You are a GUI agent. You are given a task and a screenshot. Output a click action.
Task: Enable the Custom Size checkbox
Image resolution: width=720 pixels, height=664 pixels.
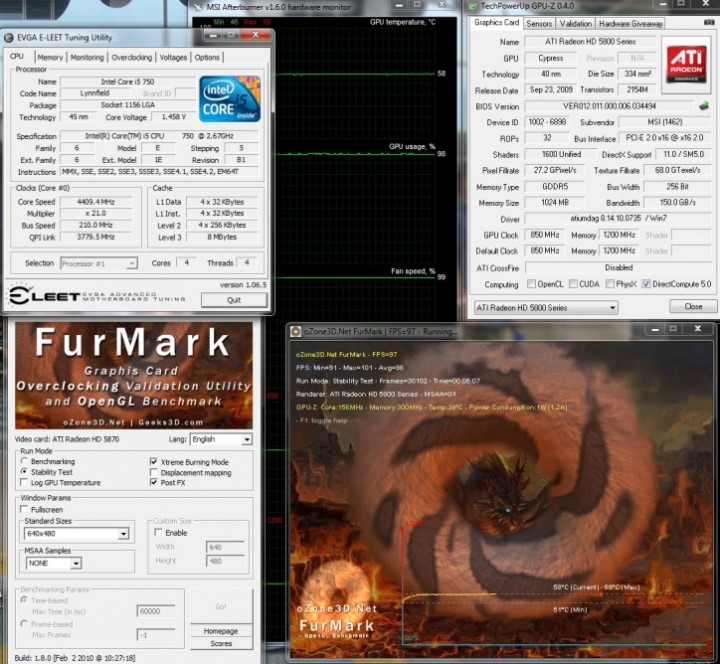158,532
